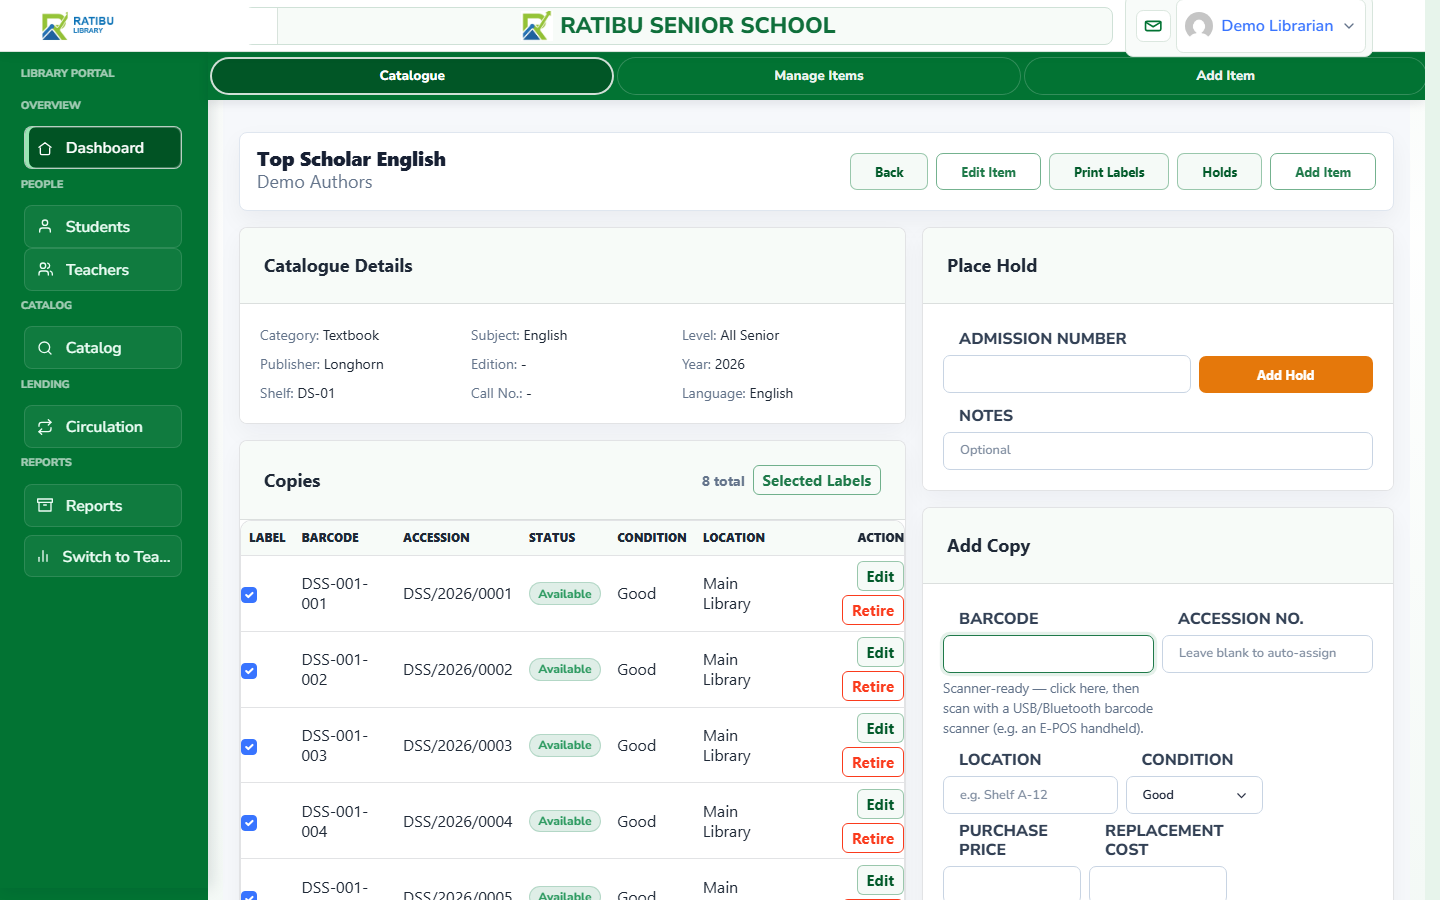
Task: Uncheck label checkbox for DSS-001-003
Action: (249, 747)
